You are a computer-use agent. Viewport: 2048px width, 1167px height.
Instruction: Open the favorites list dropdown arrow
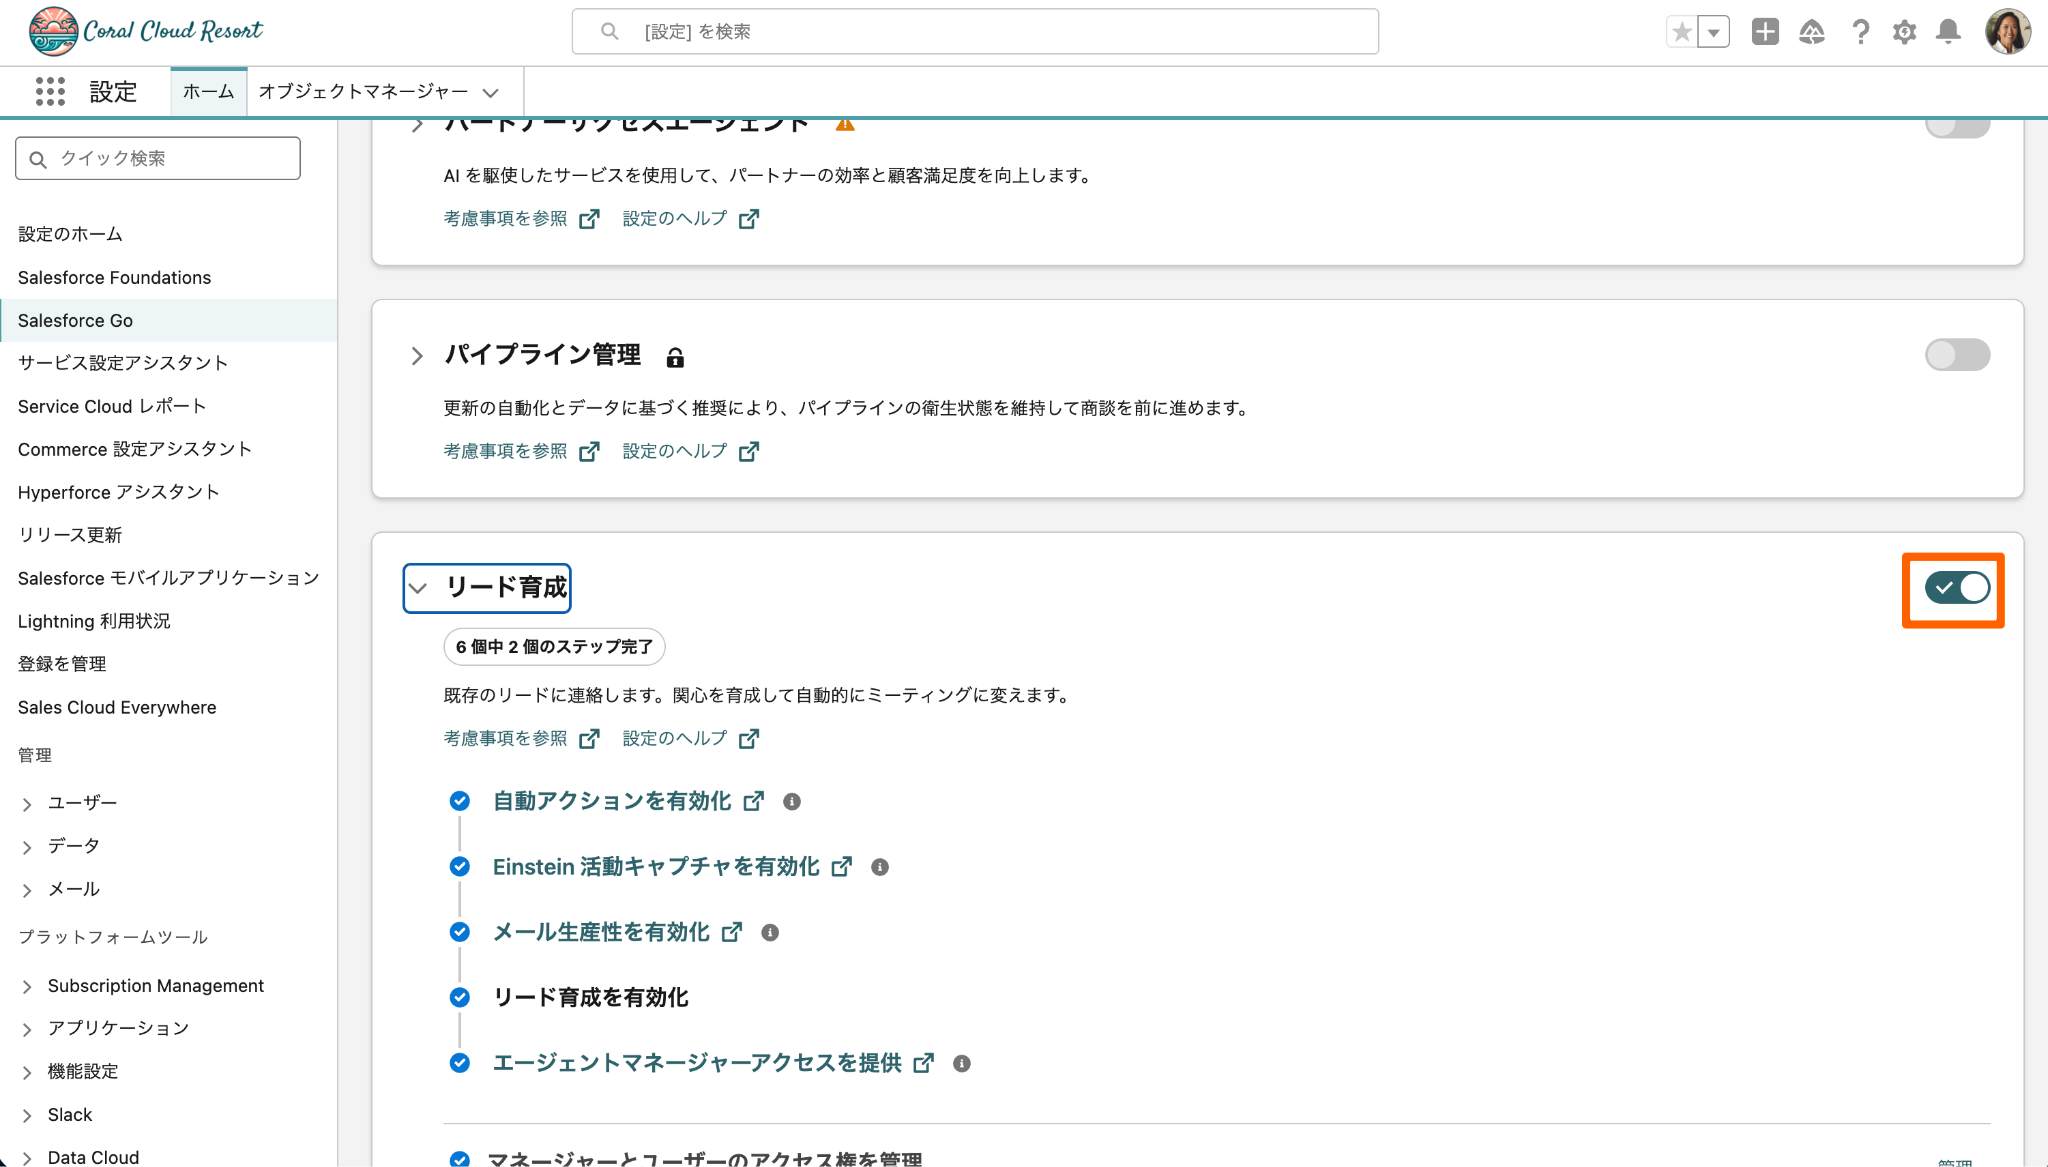pyautogui.click(x=1714, y=32)
